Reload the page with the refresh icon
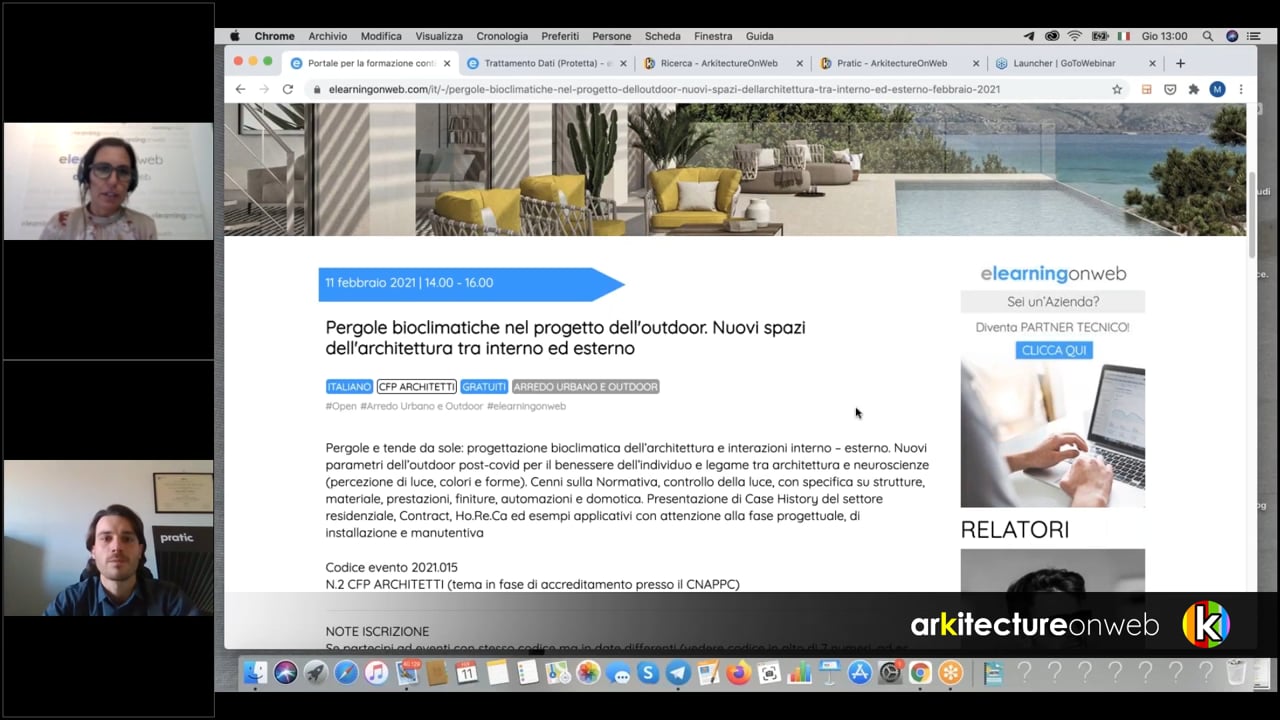 [x=288, y=89]
